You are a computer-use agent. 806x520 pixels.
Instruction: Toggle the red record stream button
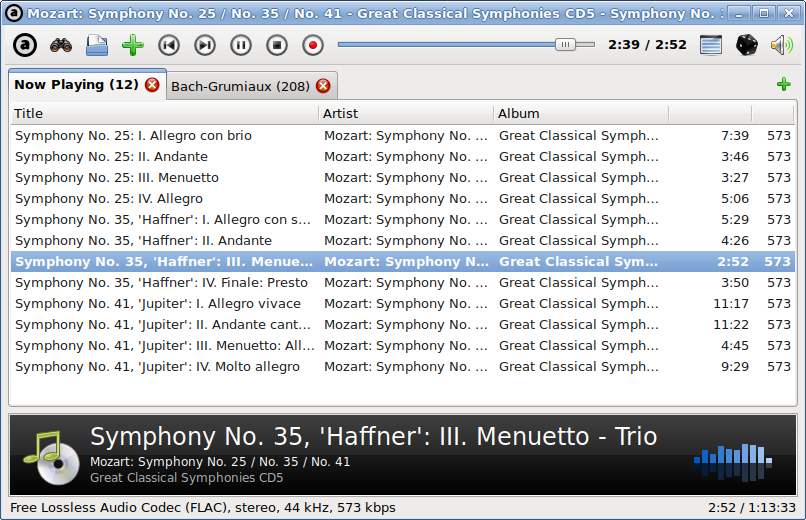tap(313, 45)
